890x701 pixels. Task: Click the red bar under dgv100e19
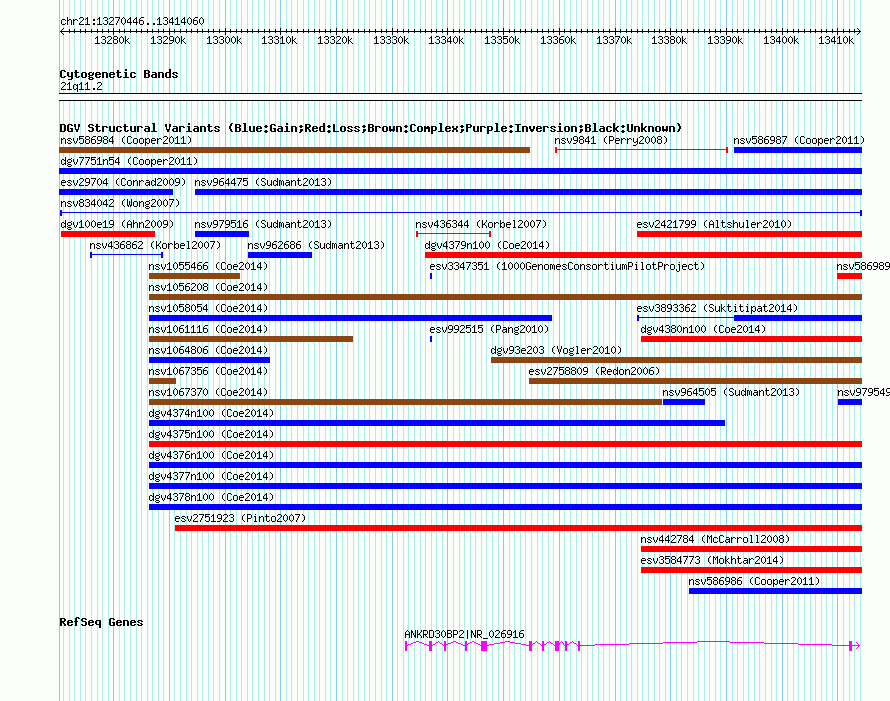pyautogui.click(x=108, y=234)
